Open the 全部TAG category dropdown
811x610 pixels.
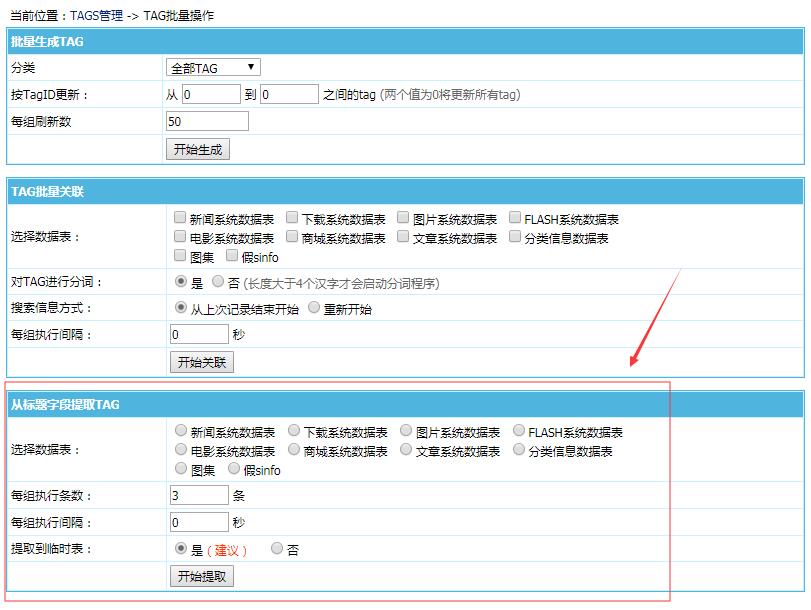pyautogui.click(x=213, y=68)
